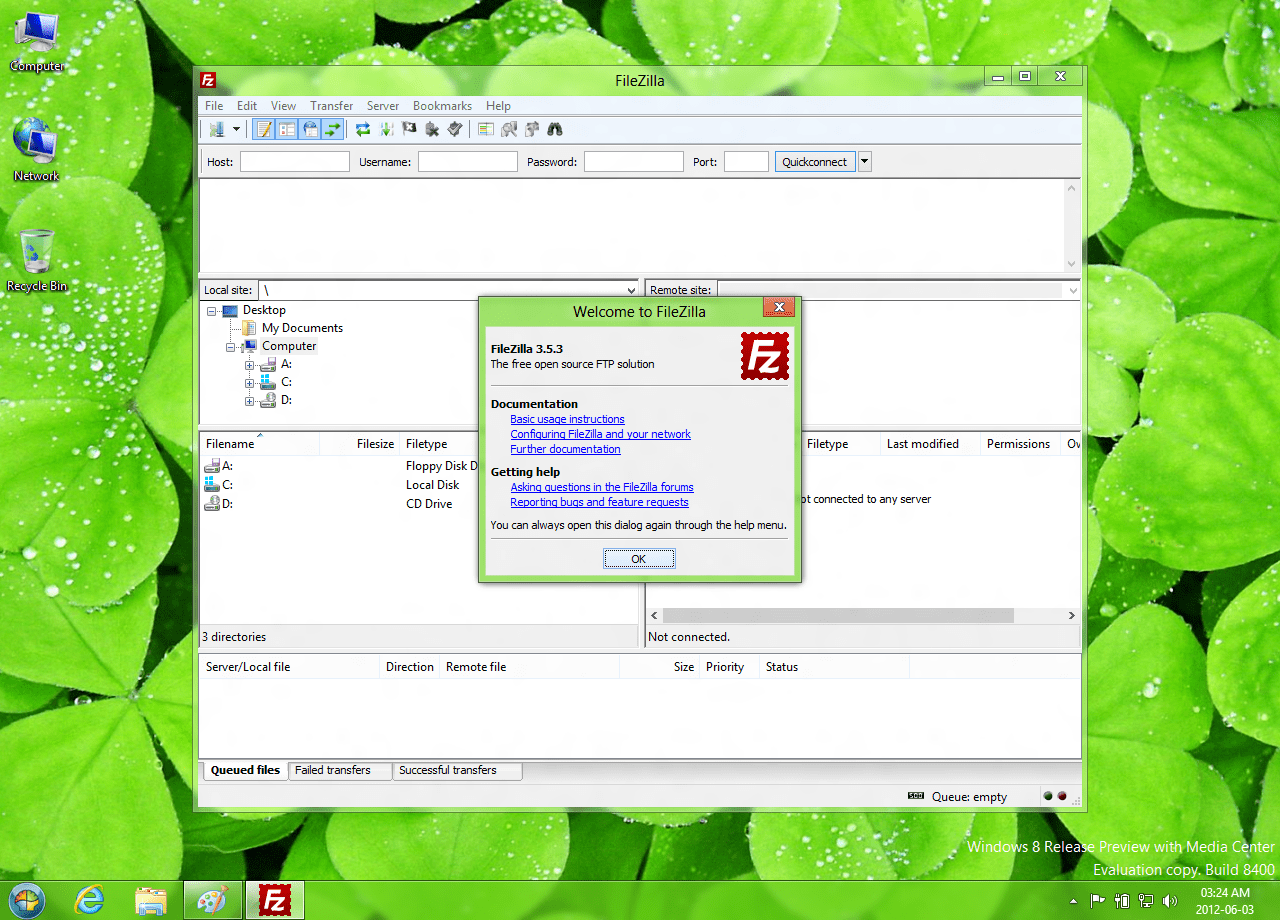The height and width of the screenshot is (920, 1280).
Task: Click the Reconnect to last server icon
Action: [455, 129]
